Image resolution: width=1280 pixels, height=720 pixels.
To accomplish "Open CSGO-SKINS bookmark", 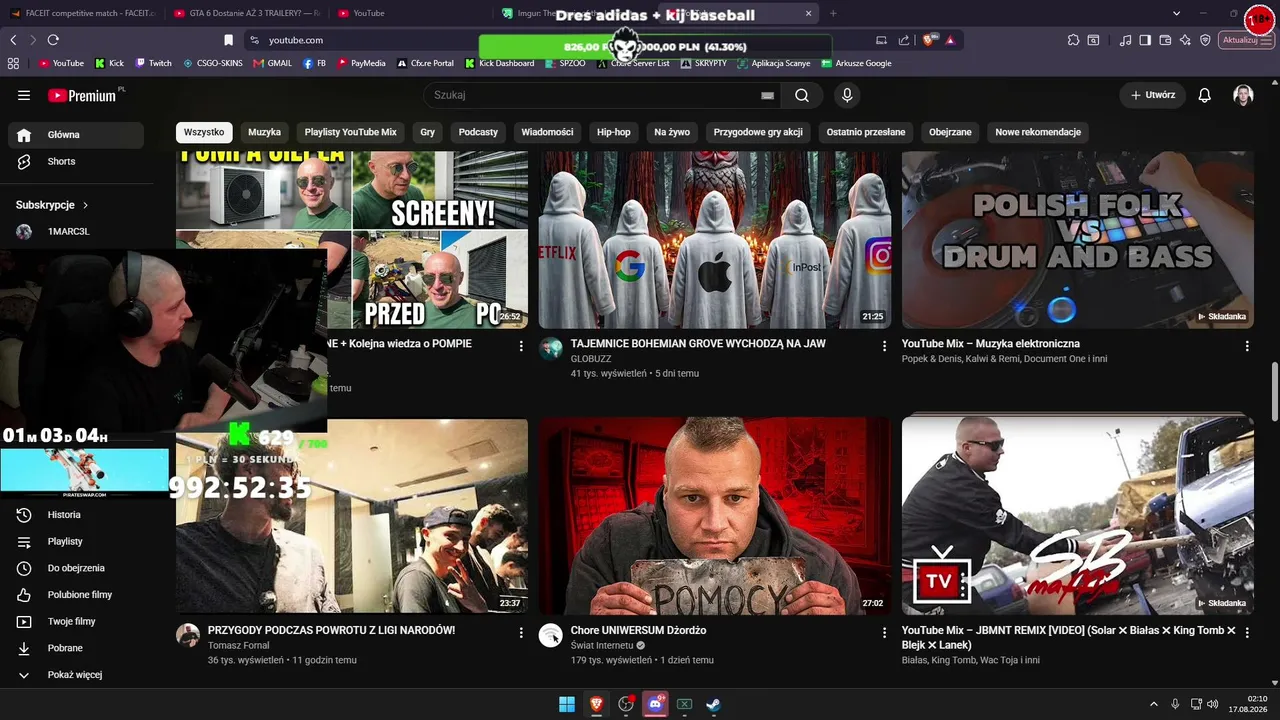I will [x=214, y=63].
